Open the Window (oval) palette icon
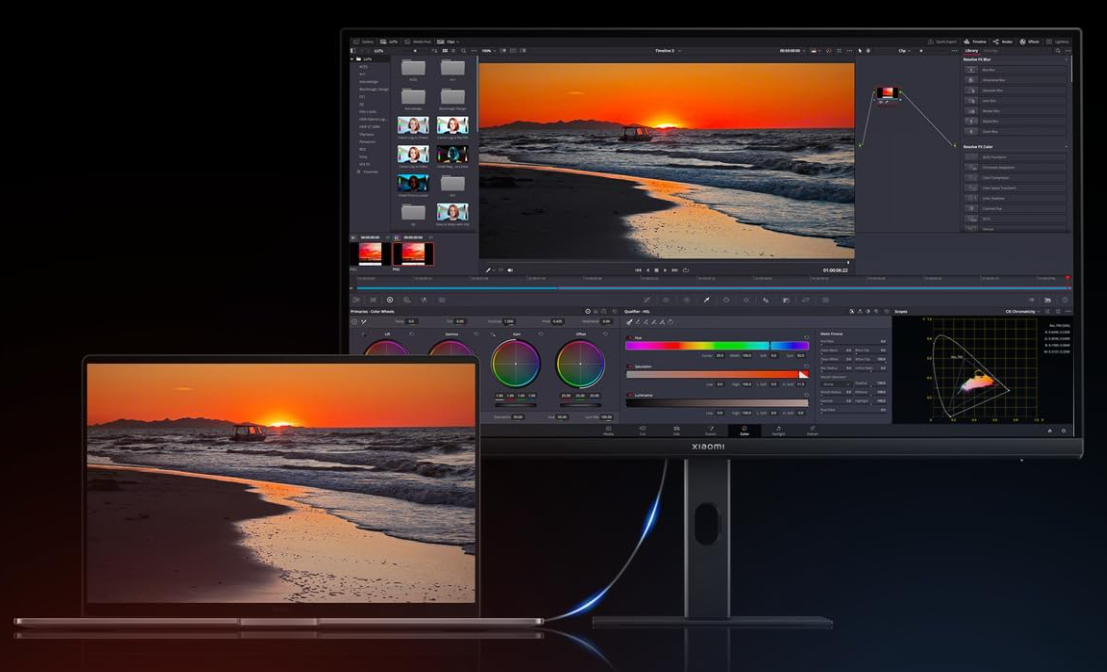Screen dimensions: 1107x672 tap(726, 300)
